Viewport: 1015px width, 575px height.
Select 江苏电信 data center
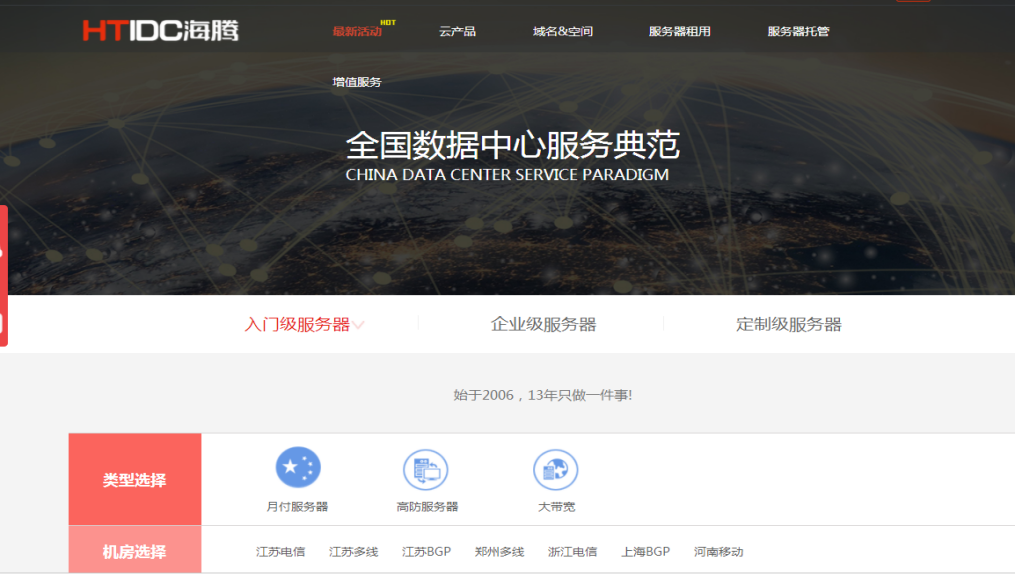(281, 552)
